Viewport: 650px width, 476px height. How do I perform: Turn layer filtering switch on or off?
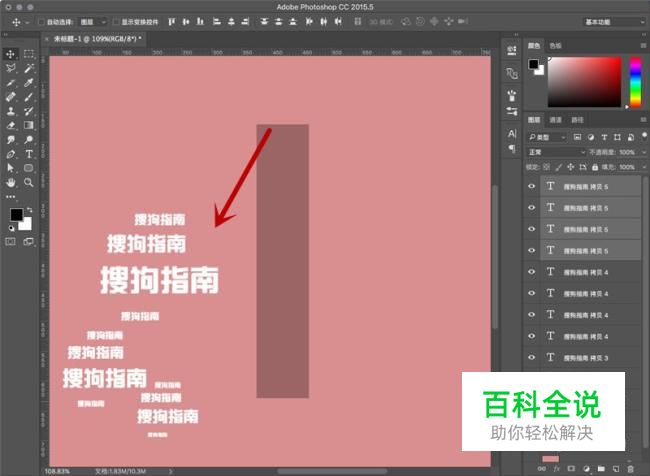(x=644, y=136)
